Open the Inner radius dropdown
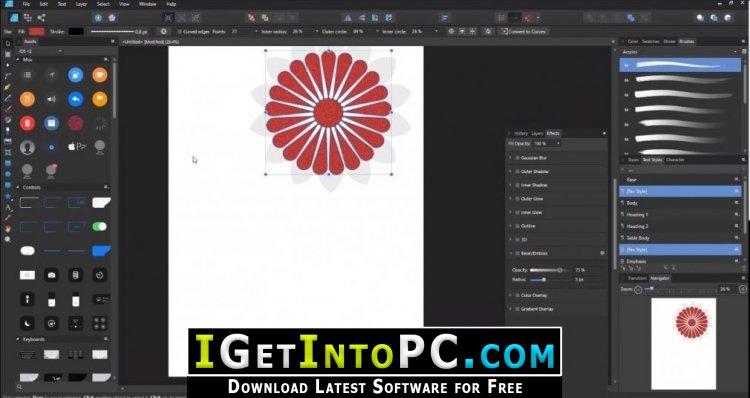This screenshot has height=398, width=750. click(316, 32)
